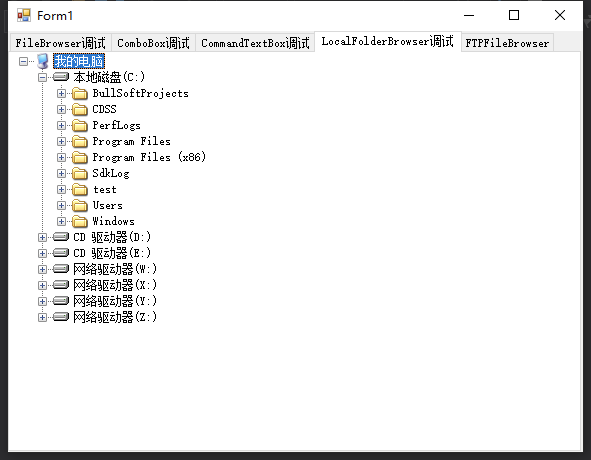
Task: Expand the 网络驱动器(W:) node
Action: 42,269
